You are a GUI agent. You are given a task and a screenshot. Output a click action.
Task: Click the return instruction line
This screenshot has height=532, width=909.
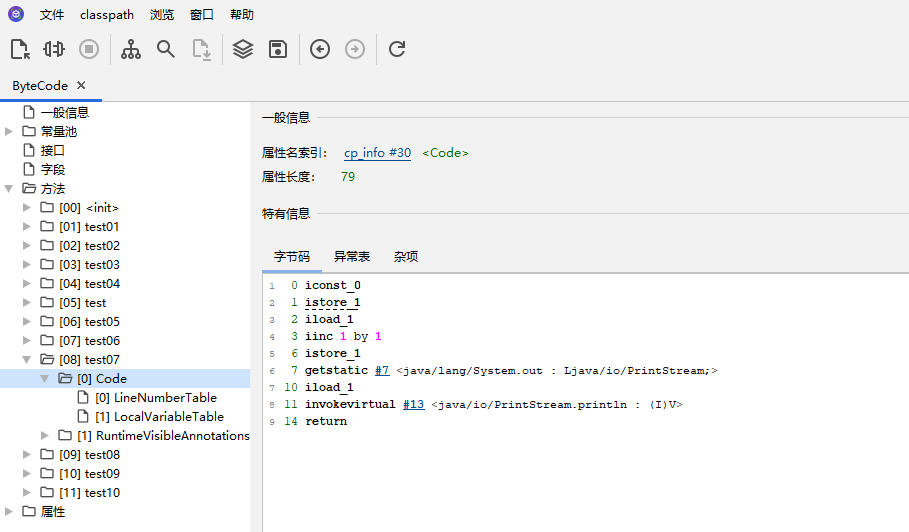(x=326, y=421)
